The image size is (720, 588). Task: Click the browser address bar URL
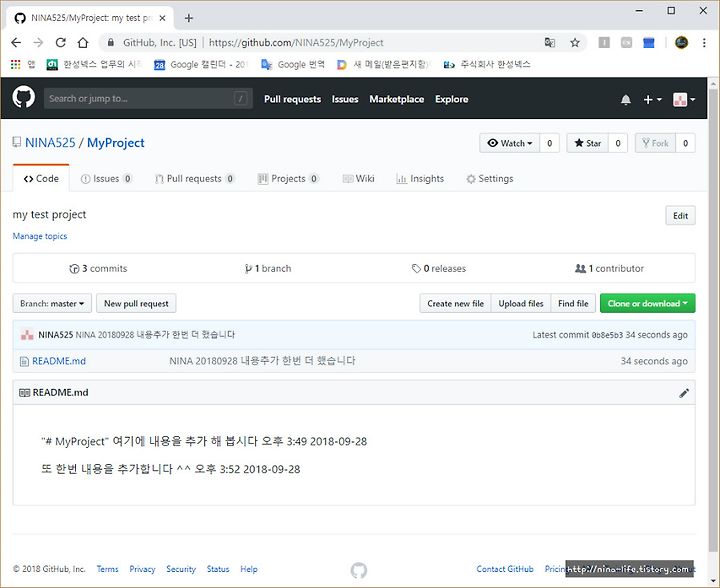pyautogui.click(x=296, y=43)
